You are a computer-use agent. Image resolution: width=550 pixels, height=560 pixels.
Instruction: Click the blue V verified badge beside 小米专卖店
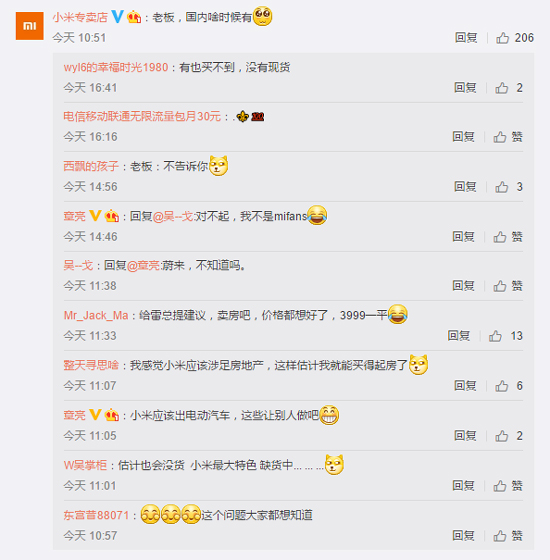point(118,16)
